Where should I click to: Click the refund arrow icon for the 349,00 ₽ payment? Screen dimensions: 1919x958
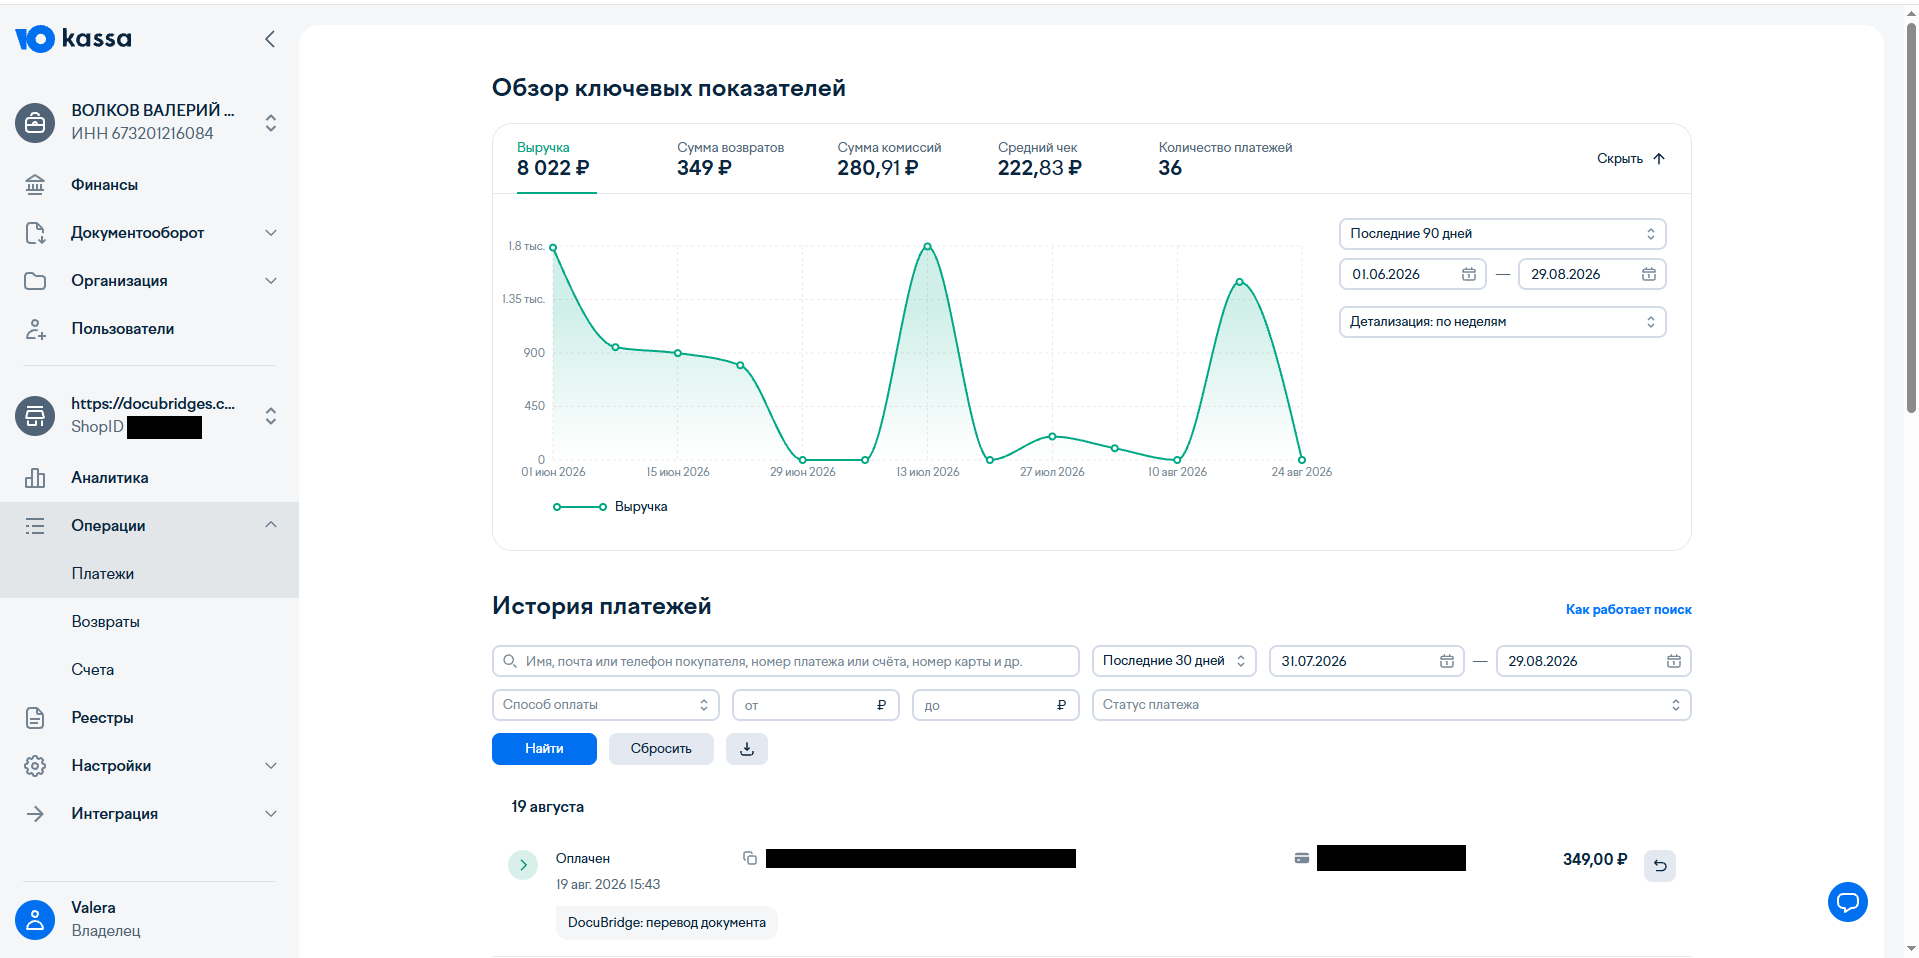(x=1660, y=865)
